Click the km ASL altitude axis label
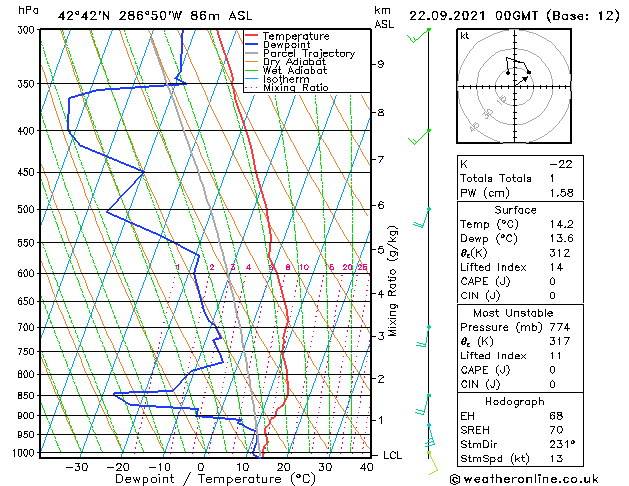This screenshot has height=486, width=629. (384, 17)
